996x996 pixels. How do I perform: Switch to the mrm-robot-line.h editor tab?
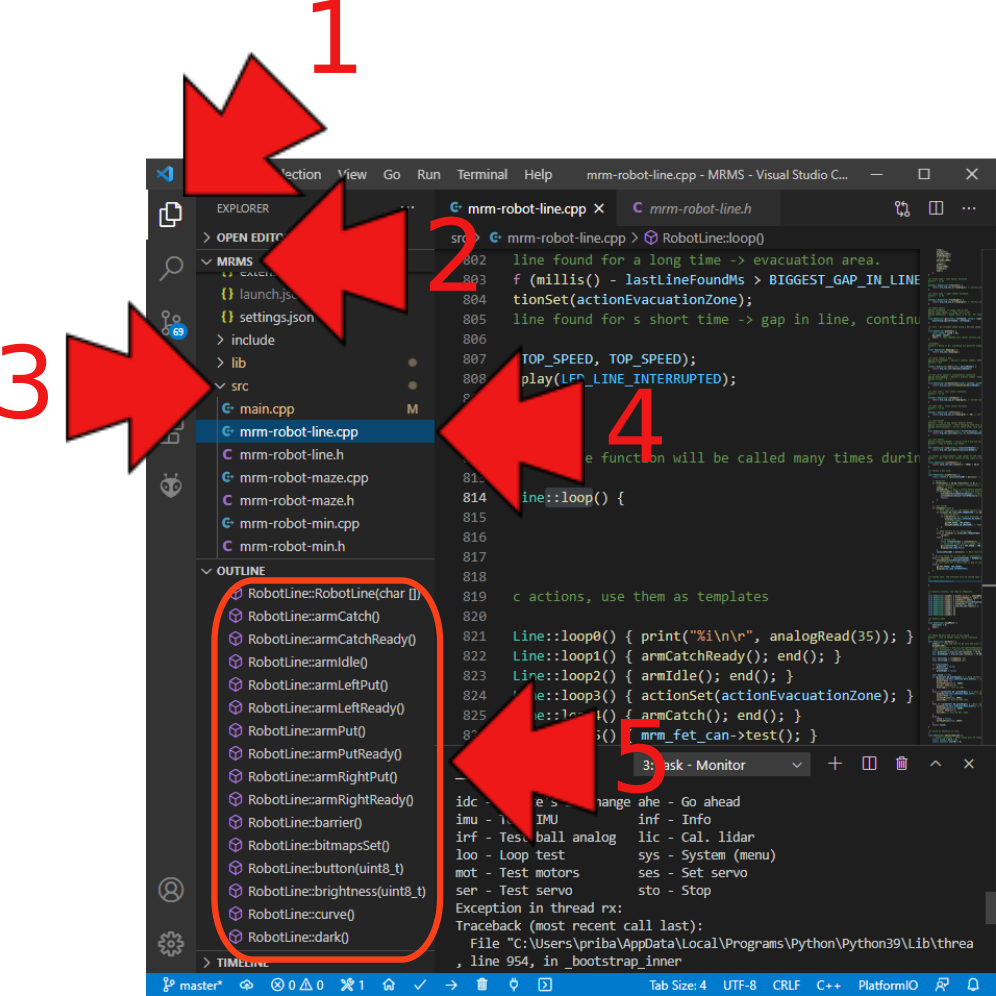(x=696, y=208)
